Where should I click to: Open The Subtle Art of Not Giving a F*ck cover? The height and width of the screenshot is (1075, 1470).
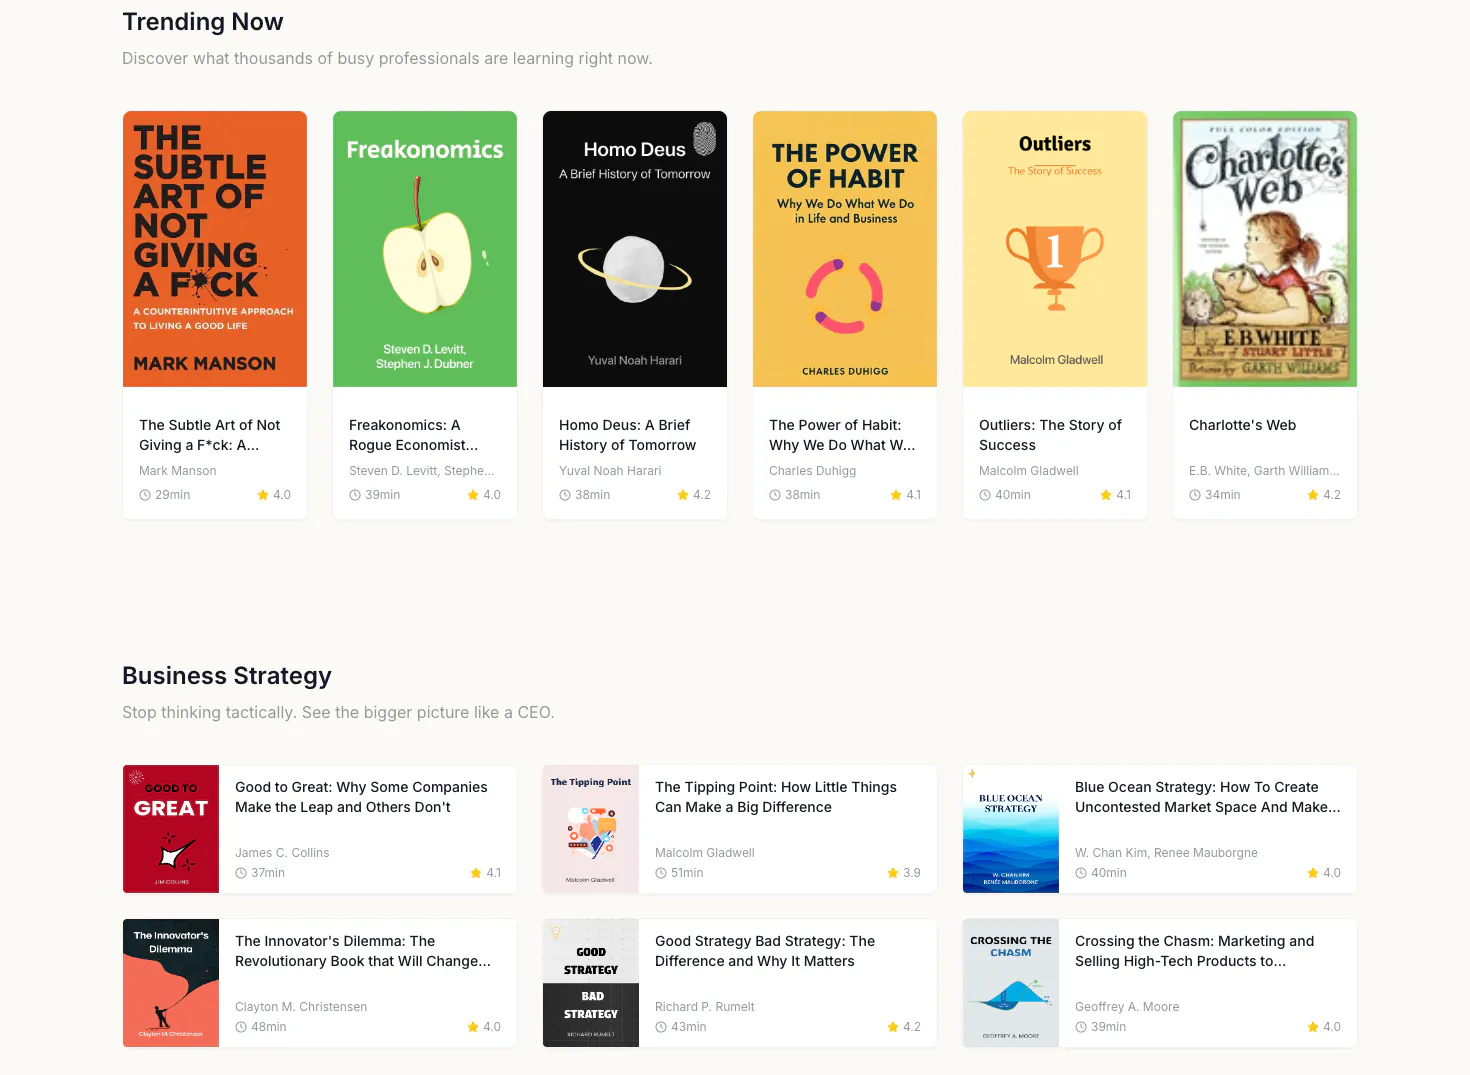215,249
